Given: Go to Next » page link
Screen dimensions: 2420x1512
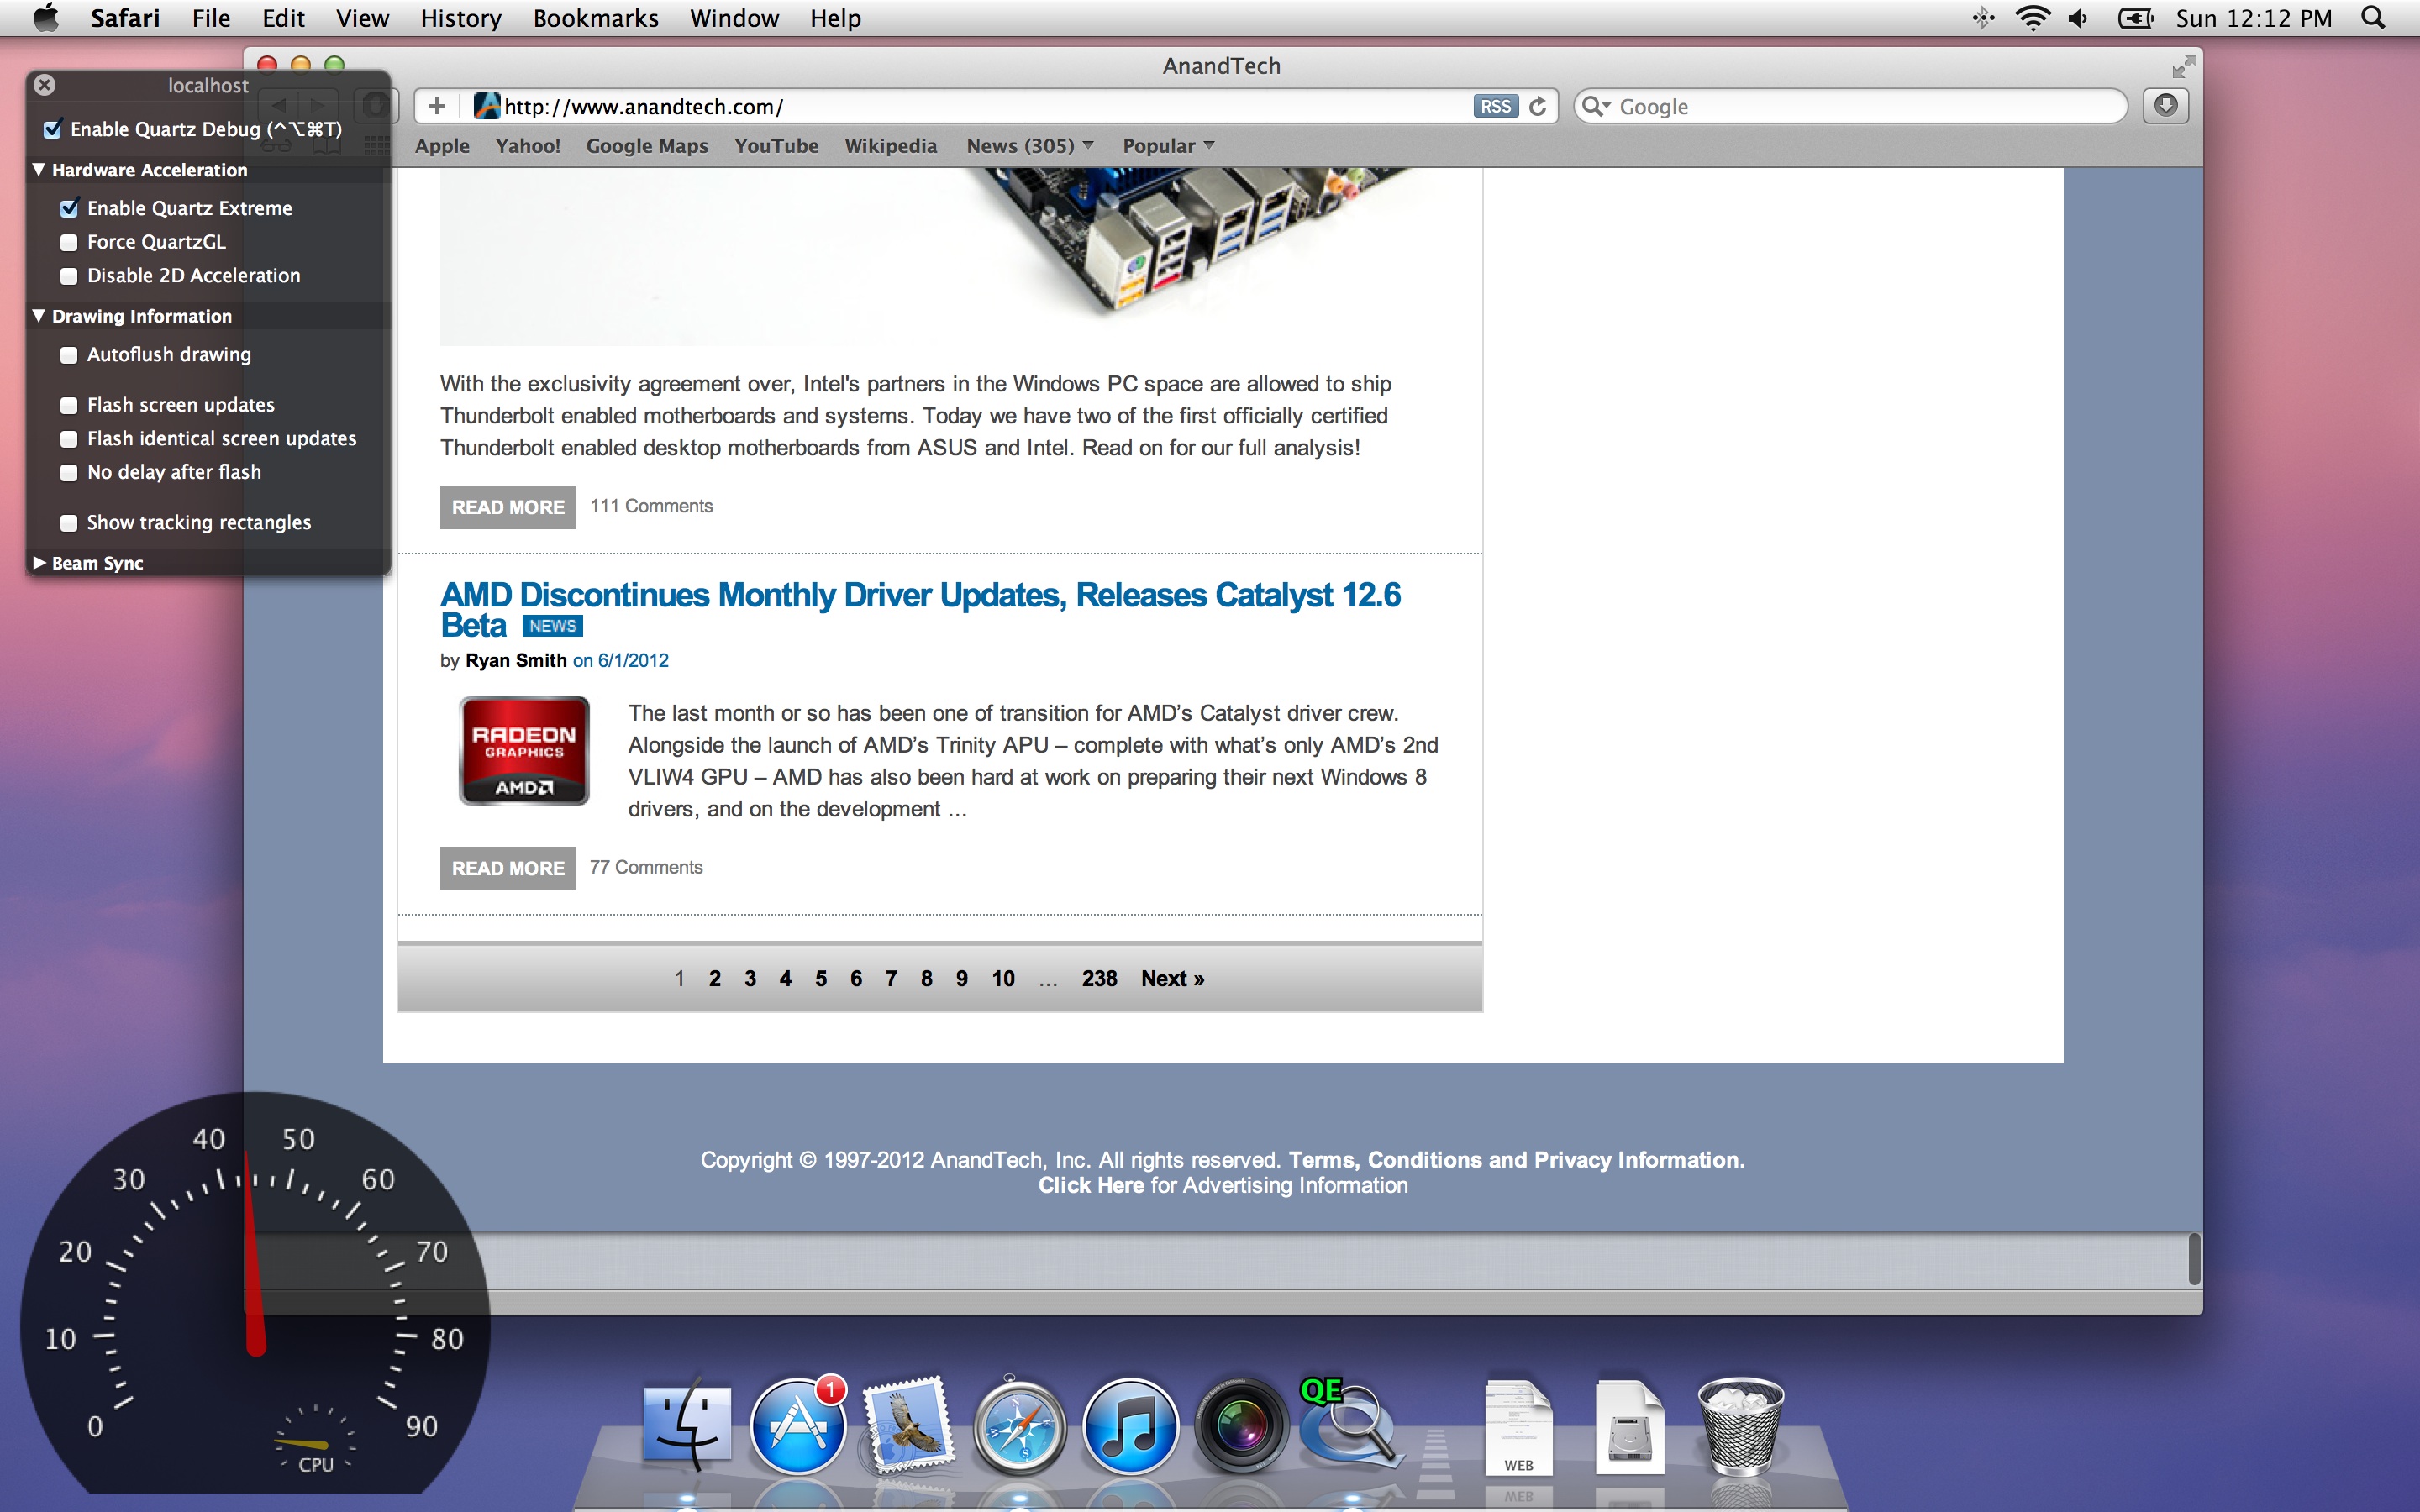Looking at the screenshot, I should pyautogui.click(x=1172, y=978).
